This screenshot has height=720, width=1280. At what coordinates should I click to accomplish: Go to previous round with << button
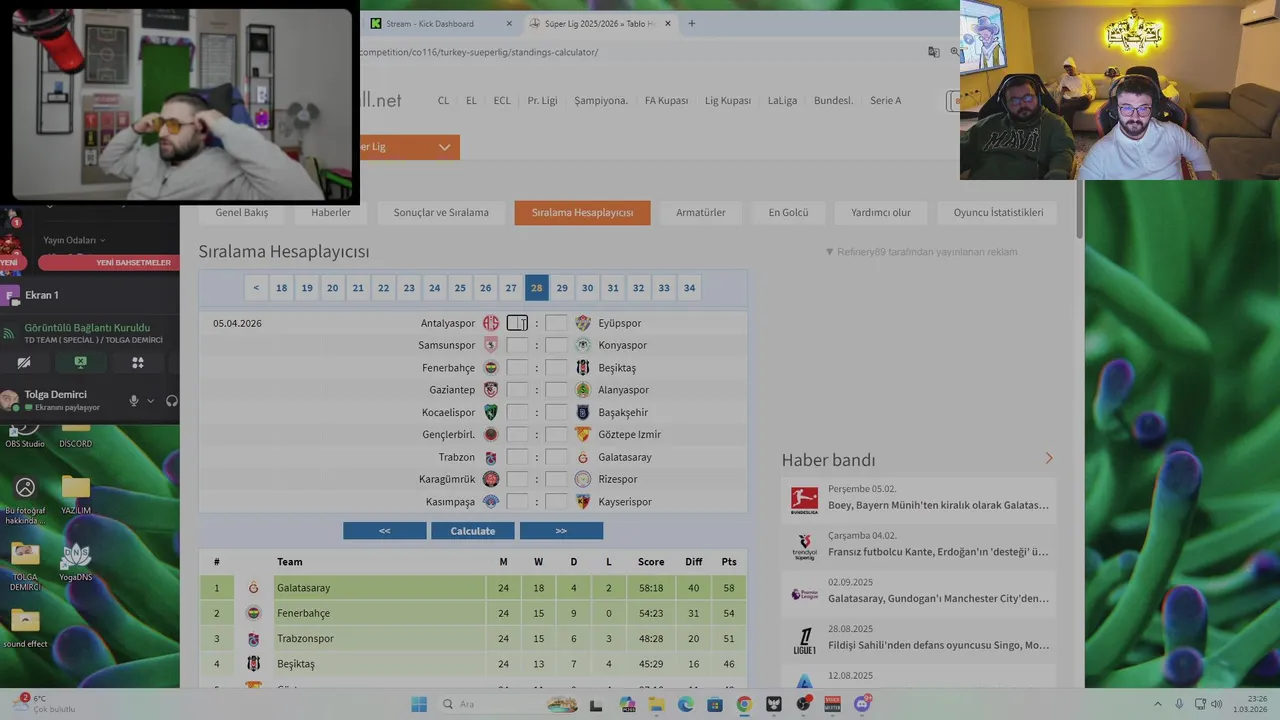(385, 531)
